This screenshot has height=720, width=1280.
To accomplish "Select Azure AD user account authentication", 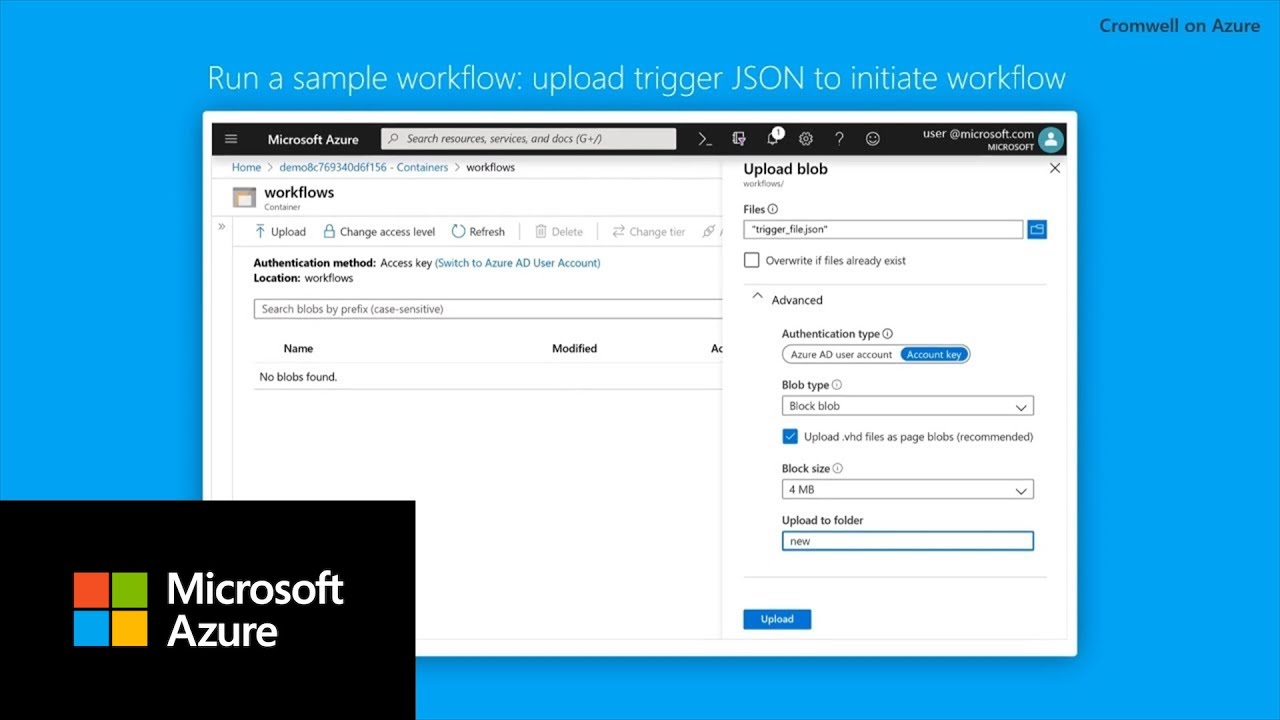I will pos(841,354).
